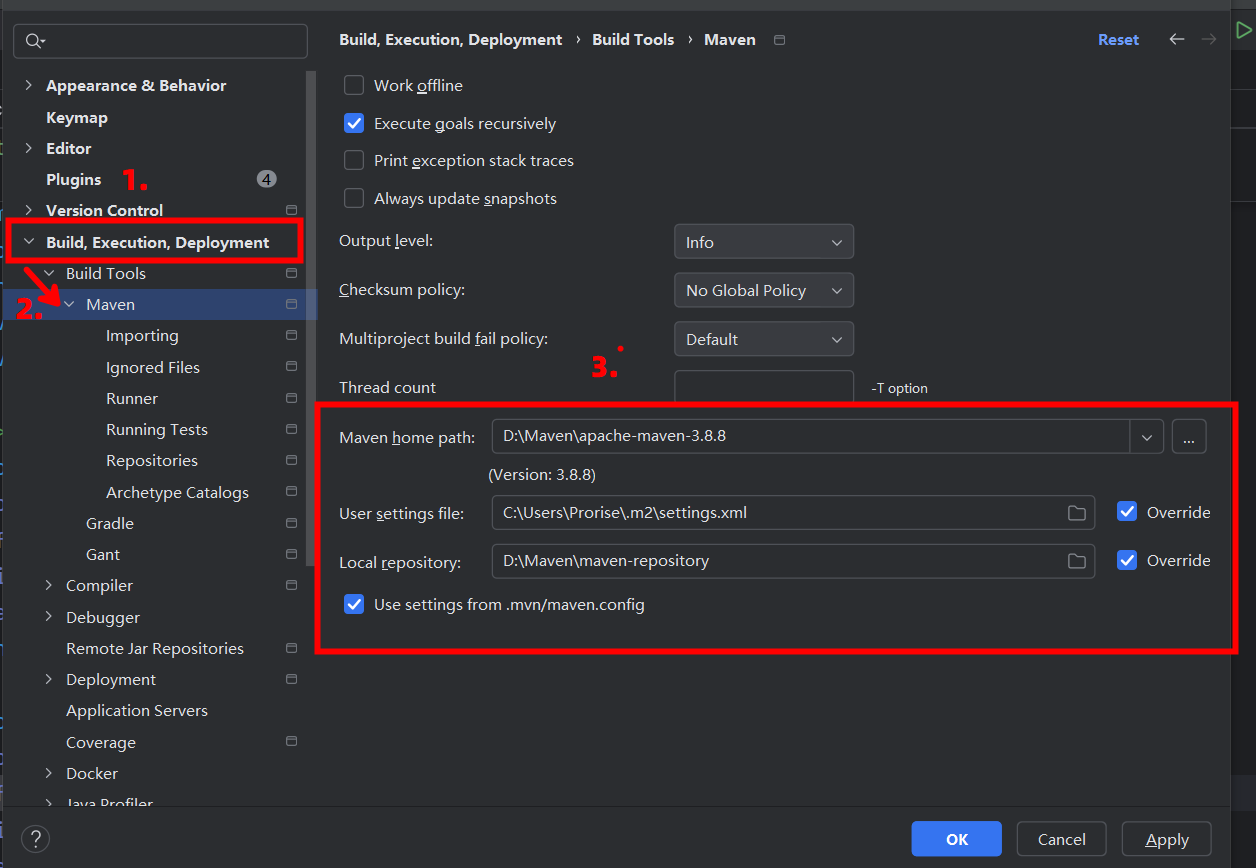
Task: Click project-level icon beside Version Control
Action: (291, 210)
